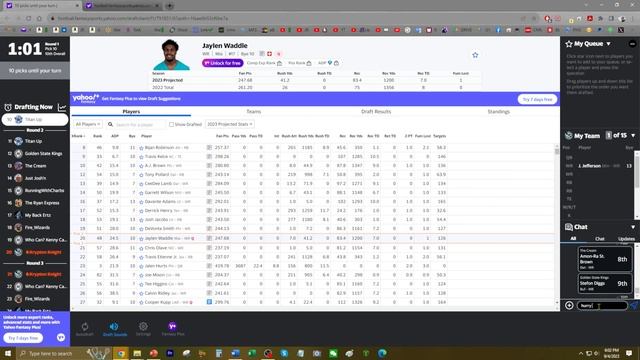
Task: Minimize the My Queue panel
Action: click(x=632, y=44)
